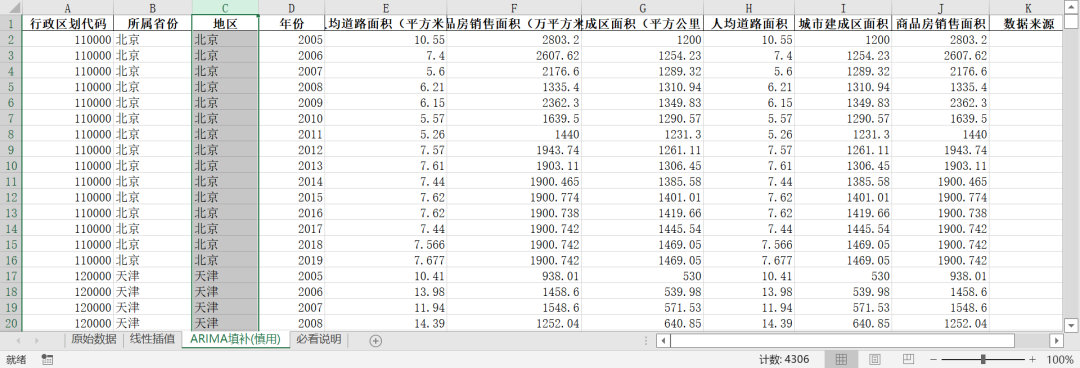This screenshot has height=368, width=1080.
Task: Click horizontal scrollbar left arrow
Action: click(x=663, y=340)
